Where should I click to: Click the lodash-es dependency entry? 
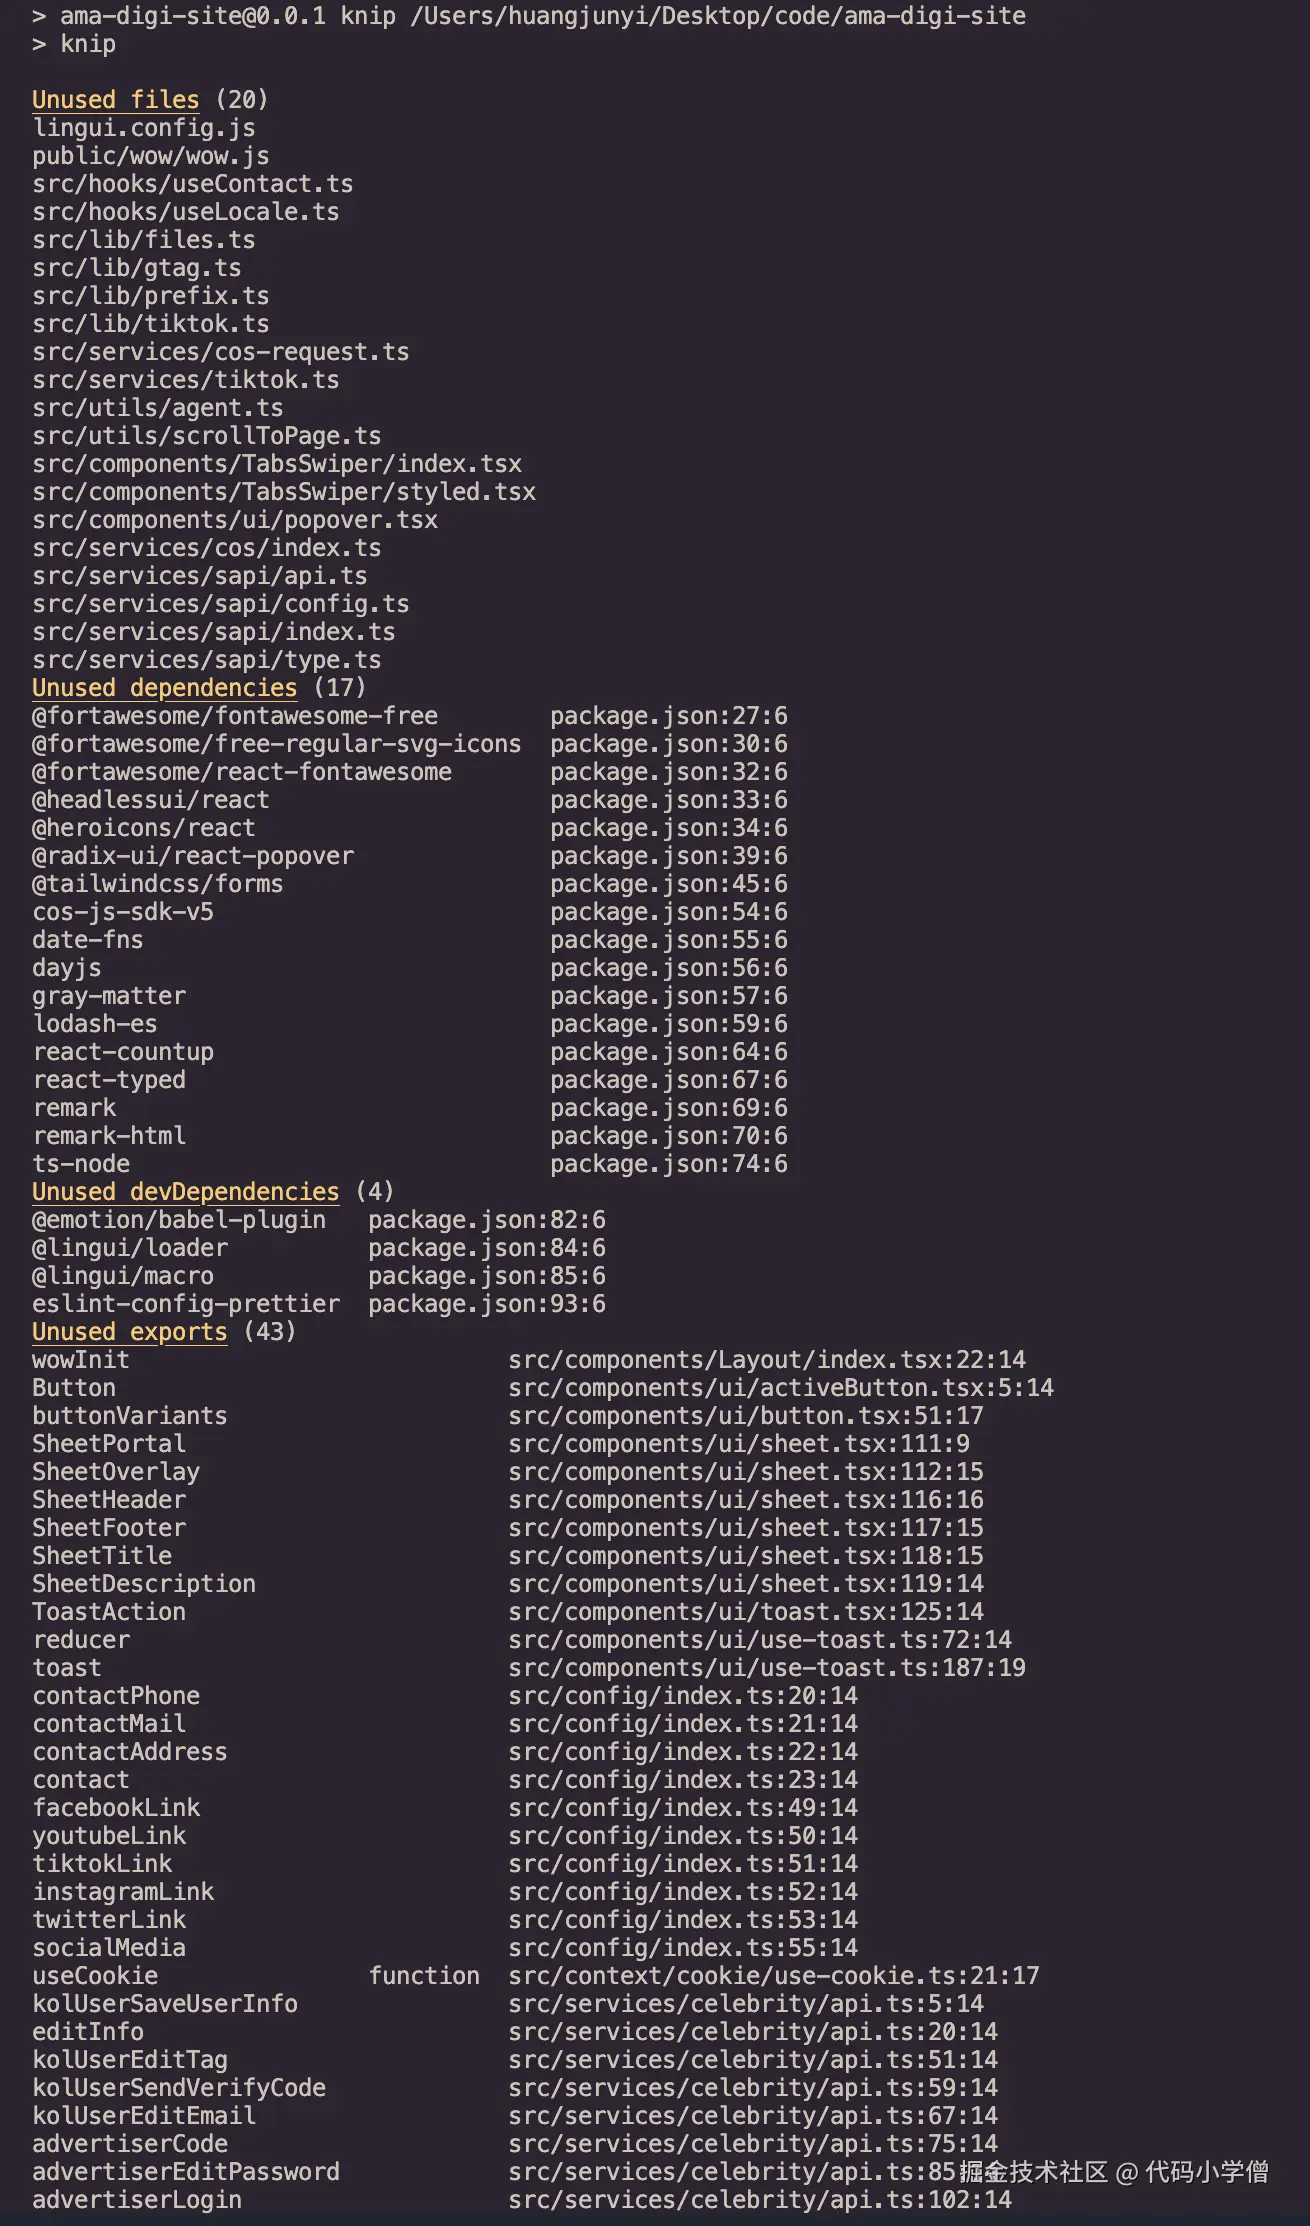pos(95,1024)
